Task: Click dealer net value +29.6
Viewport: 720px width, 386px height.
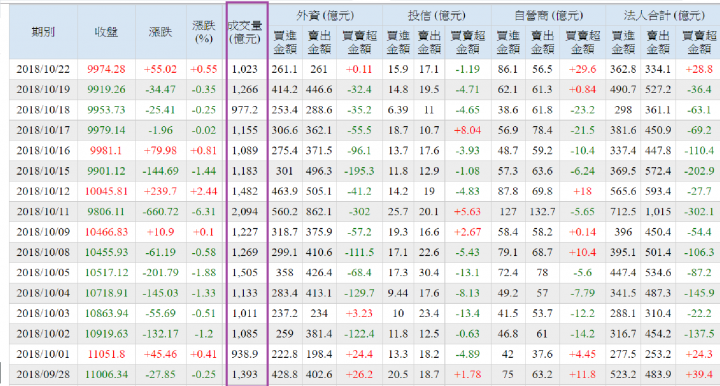Action: 582,69
